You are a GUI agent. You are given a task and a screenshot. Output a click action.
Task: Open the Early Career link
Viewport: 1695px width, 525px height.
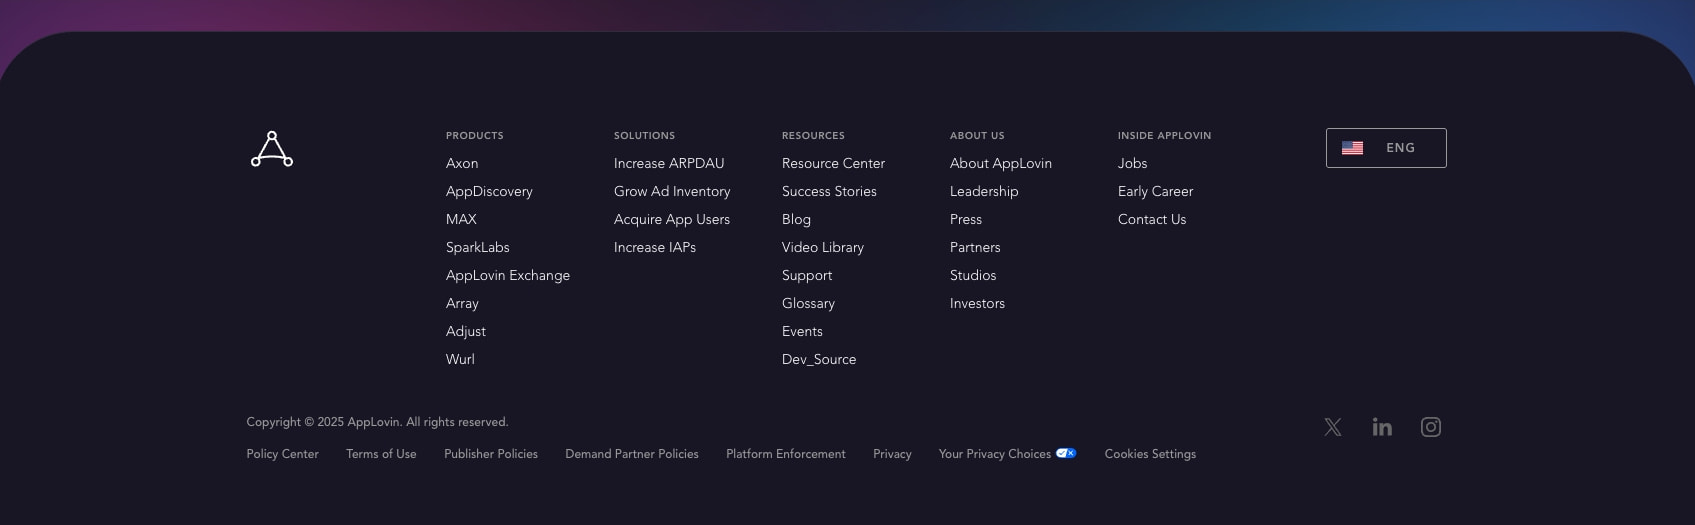pyautogui.click(x=1155, y=191)
